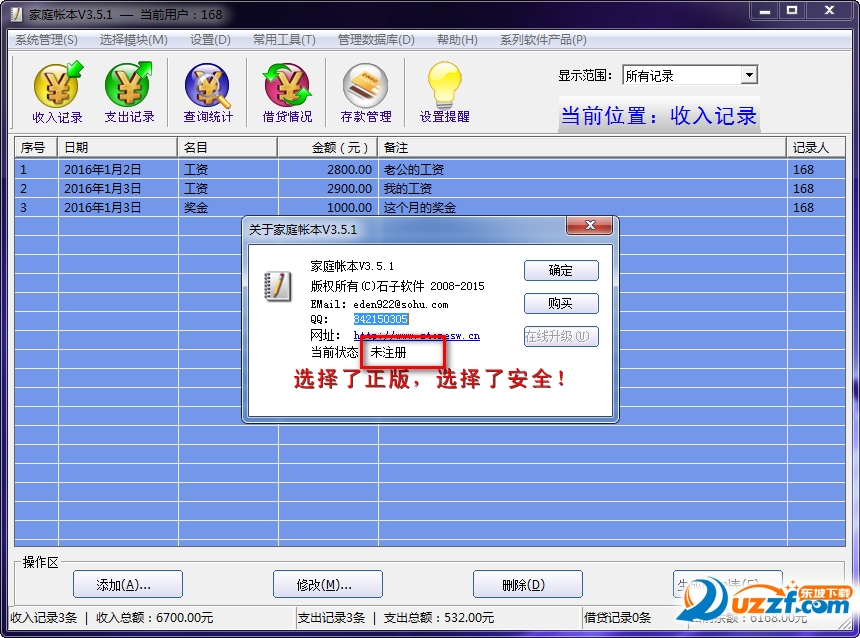
Task: Click the 借贷记录0条 status text
Action: pyautogui.click(x=617, y=618)
